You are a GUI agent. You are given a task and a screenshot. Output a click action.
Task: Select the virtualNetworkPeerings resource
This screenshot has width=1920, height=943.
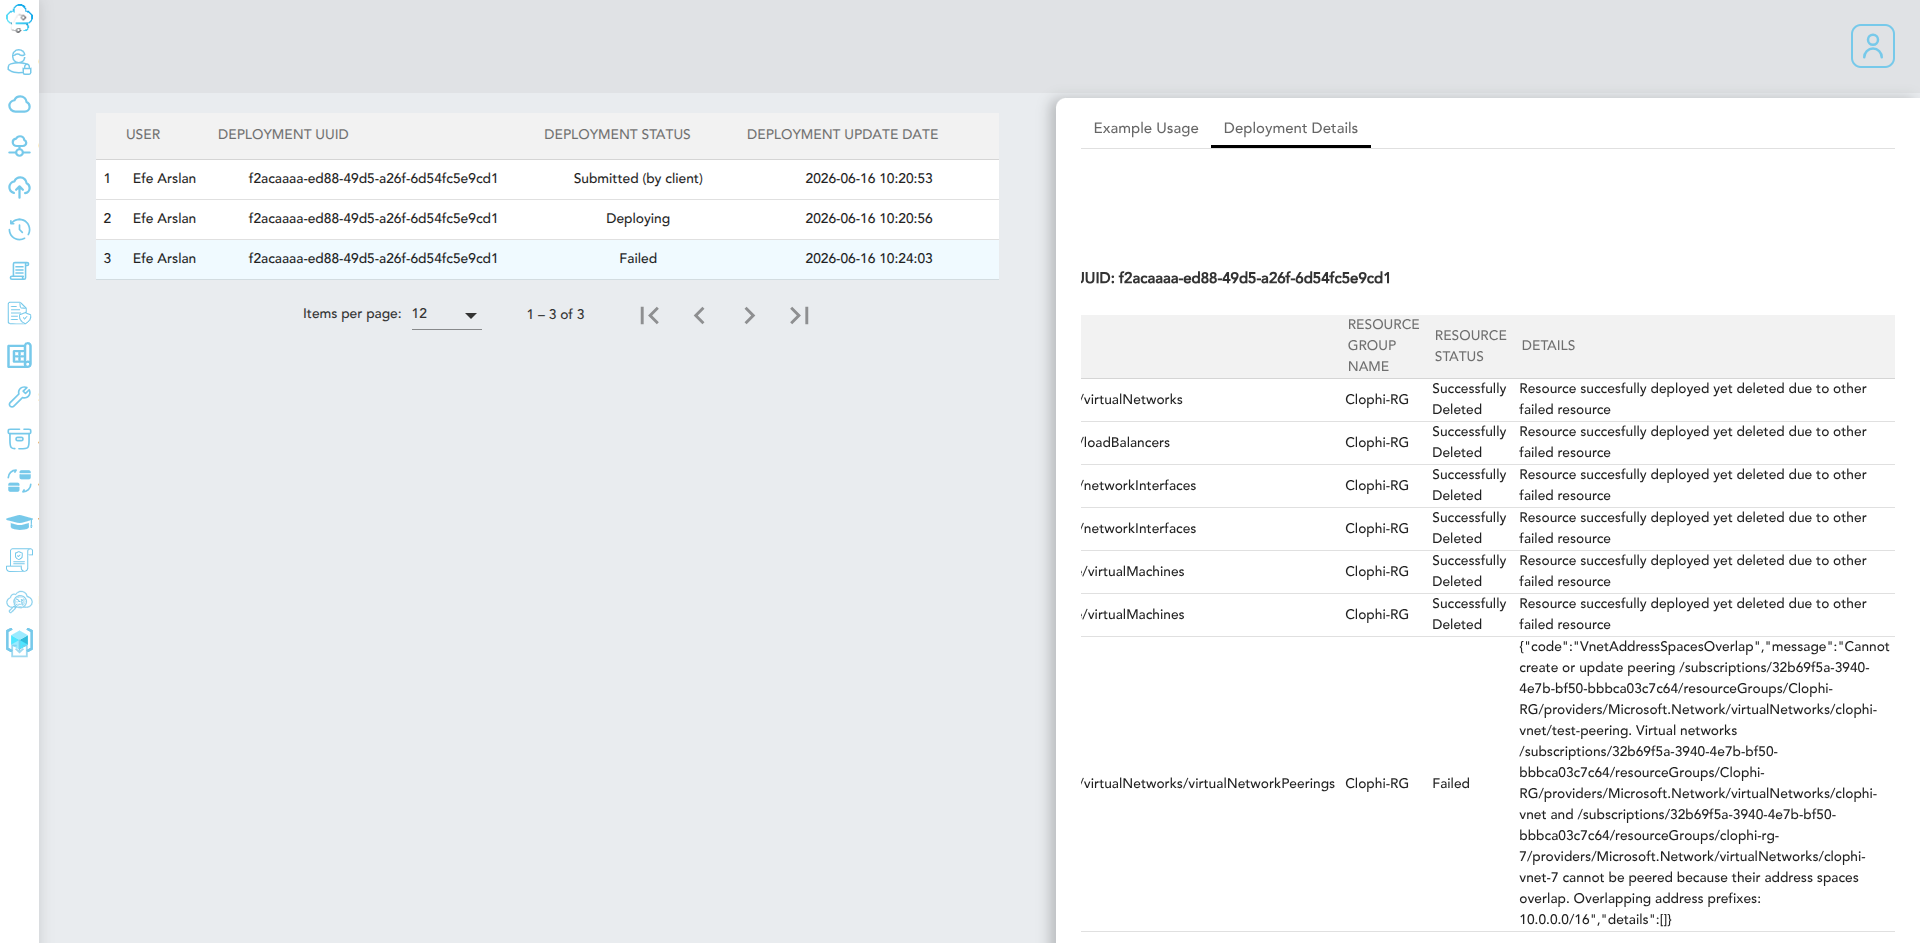(x=1208, y=783)
